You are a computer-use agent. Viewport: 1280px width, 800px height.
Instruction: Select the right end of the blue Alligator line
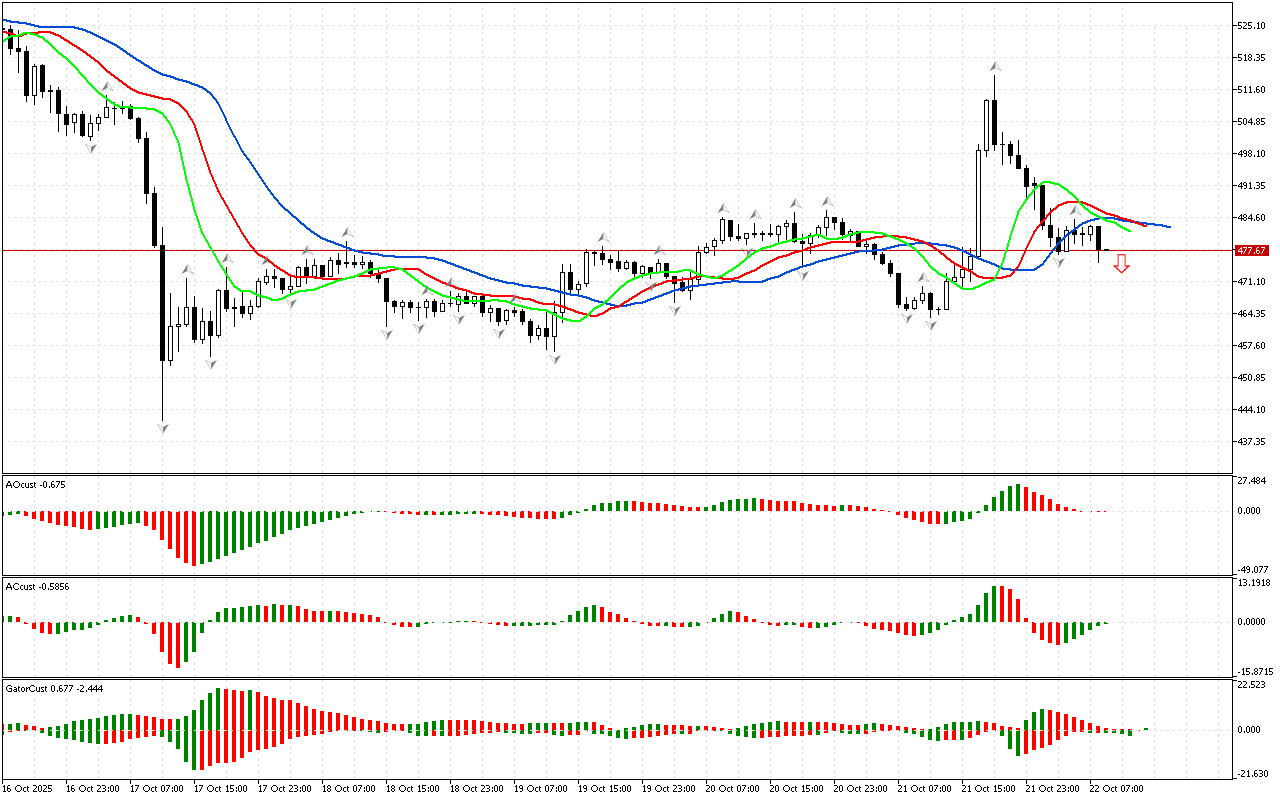tap(1168, 226)
